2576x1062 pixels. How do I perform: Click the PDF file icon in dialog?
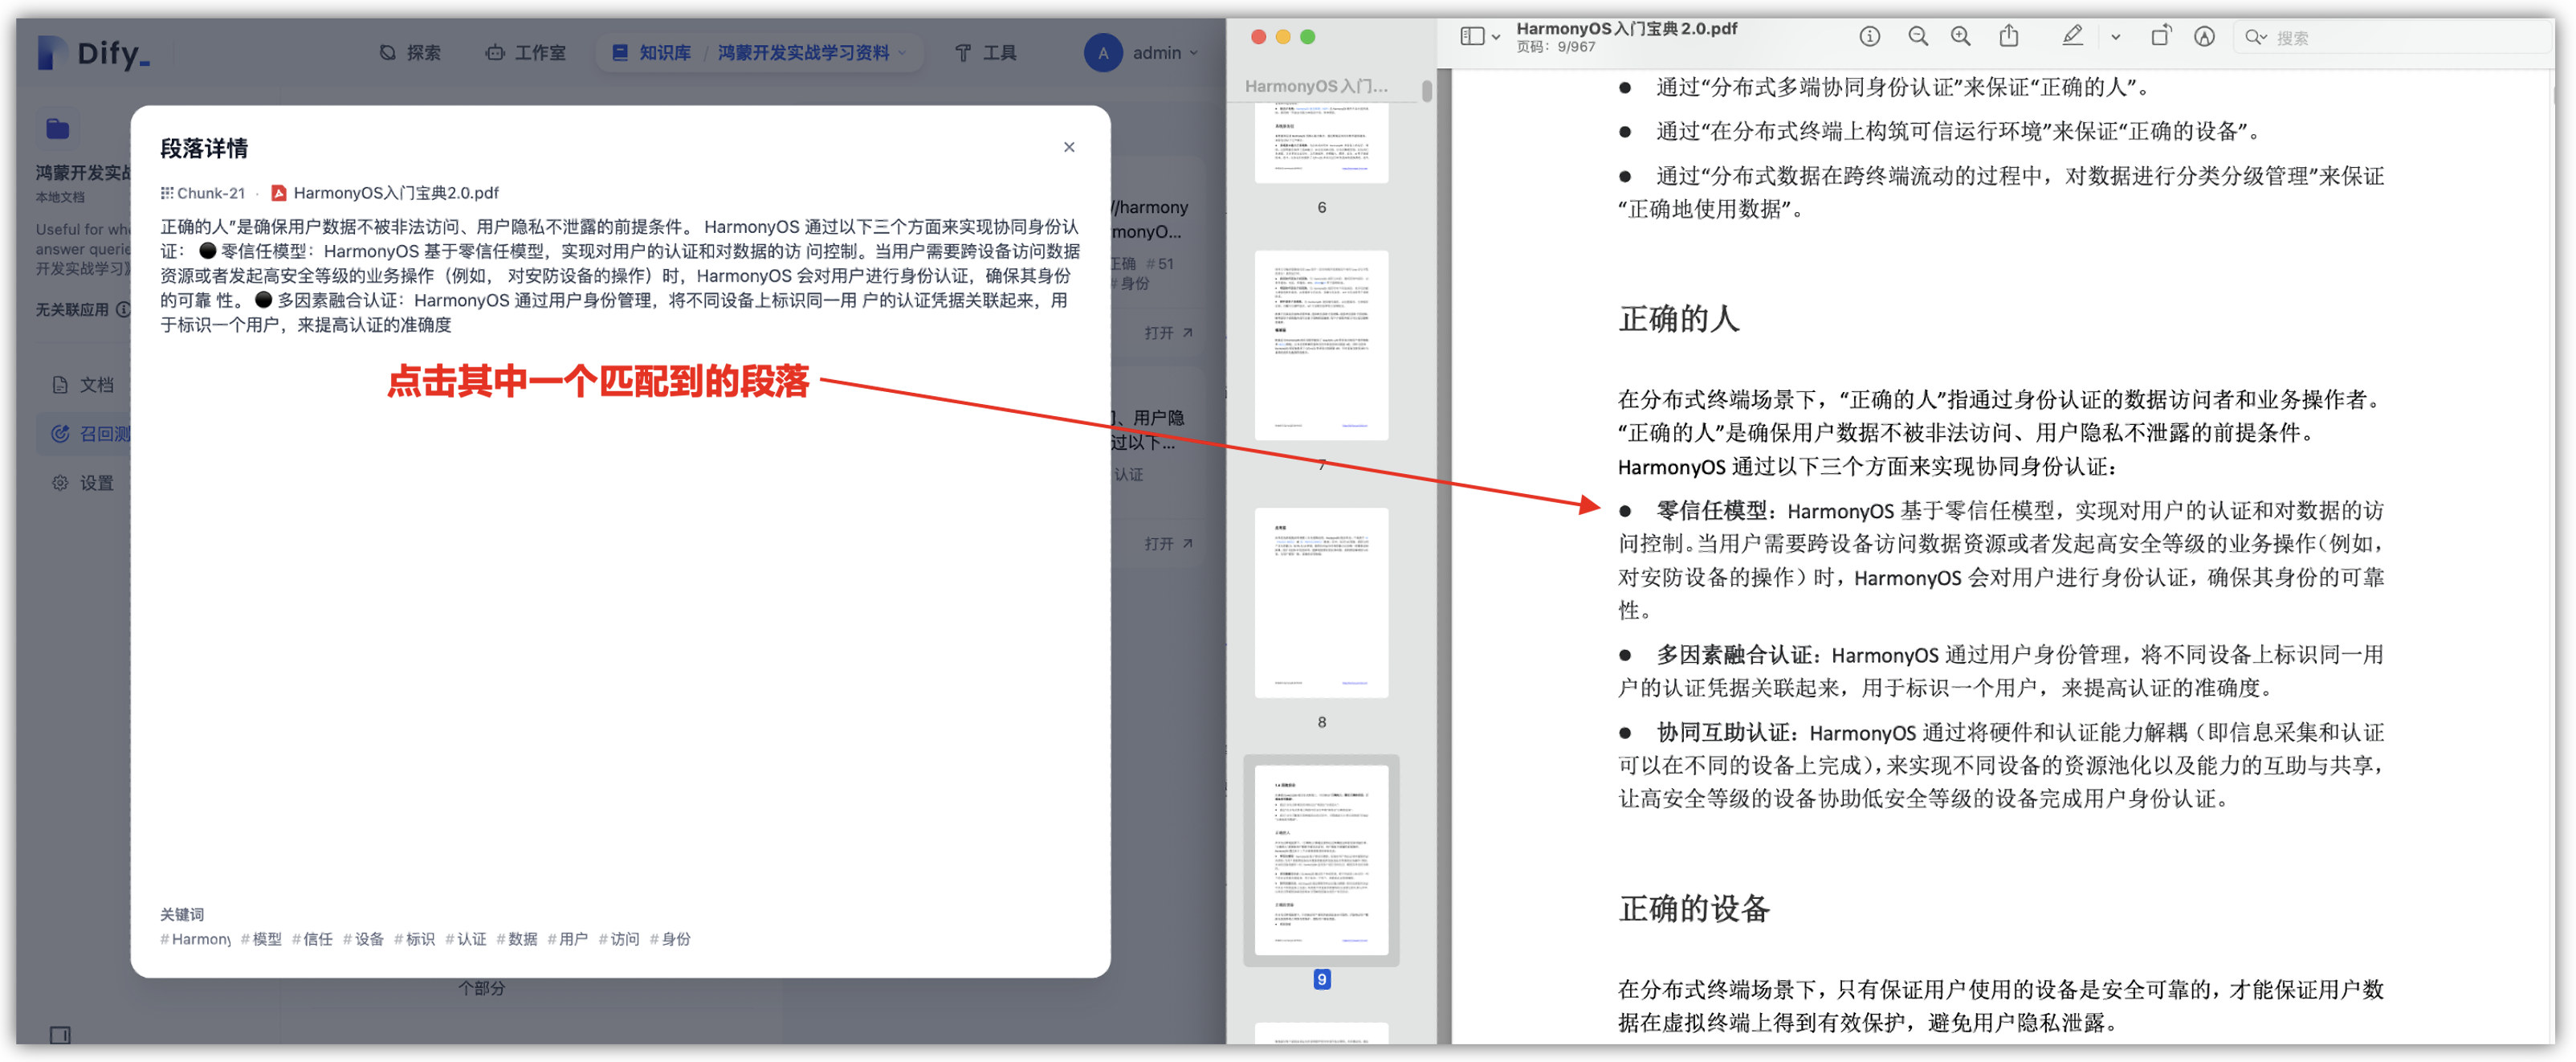point(279,193)
